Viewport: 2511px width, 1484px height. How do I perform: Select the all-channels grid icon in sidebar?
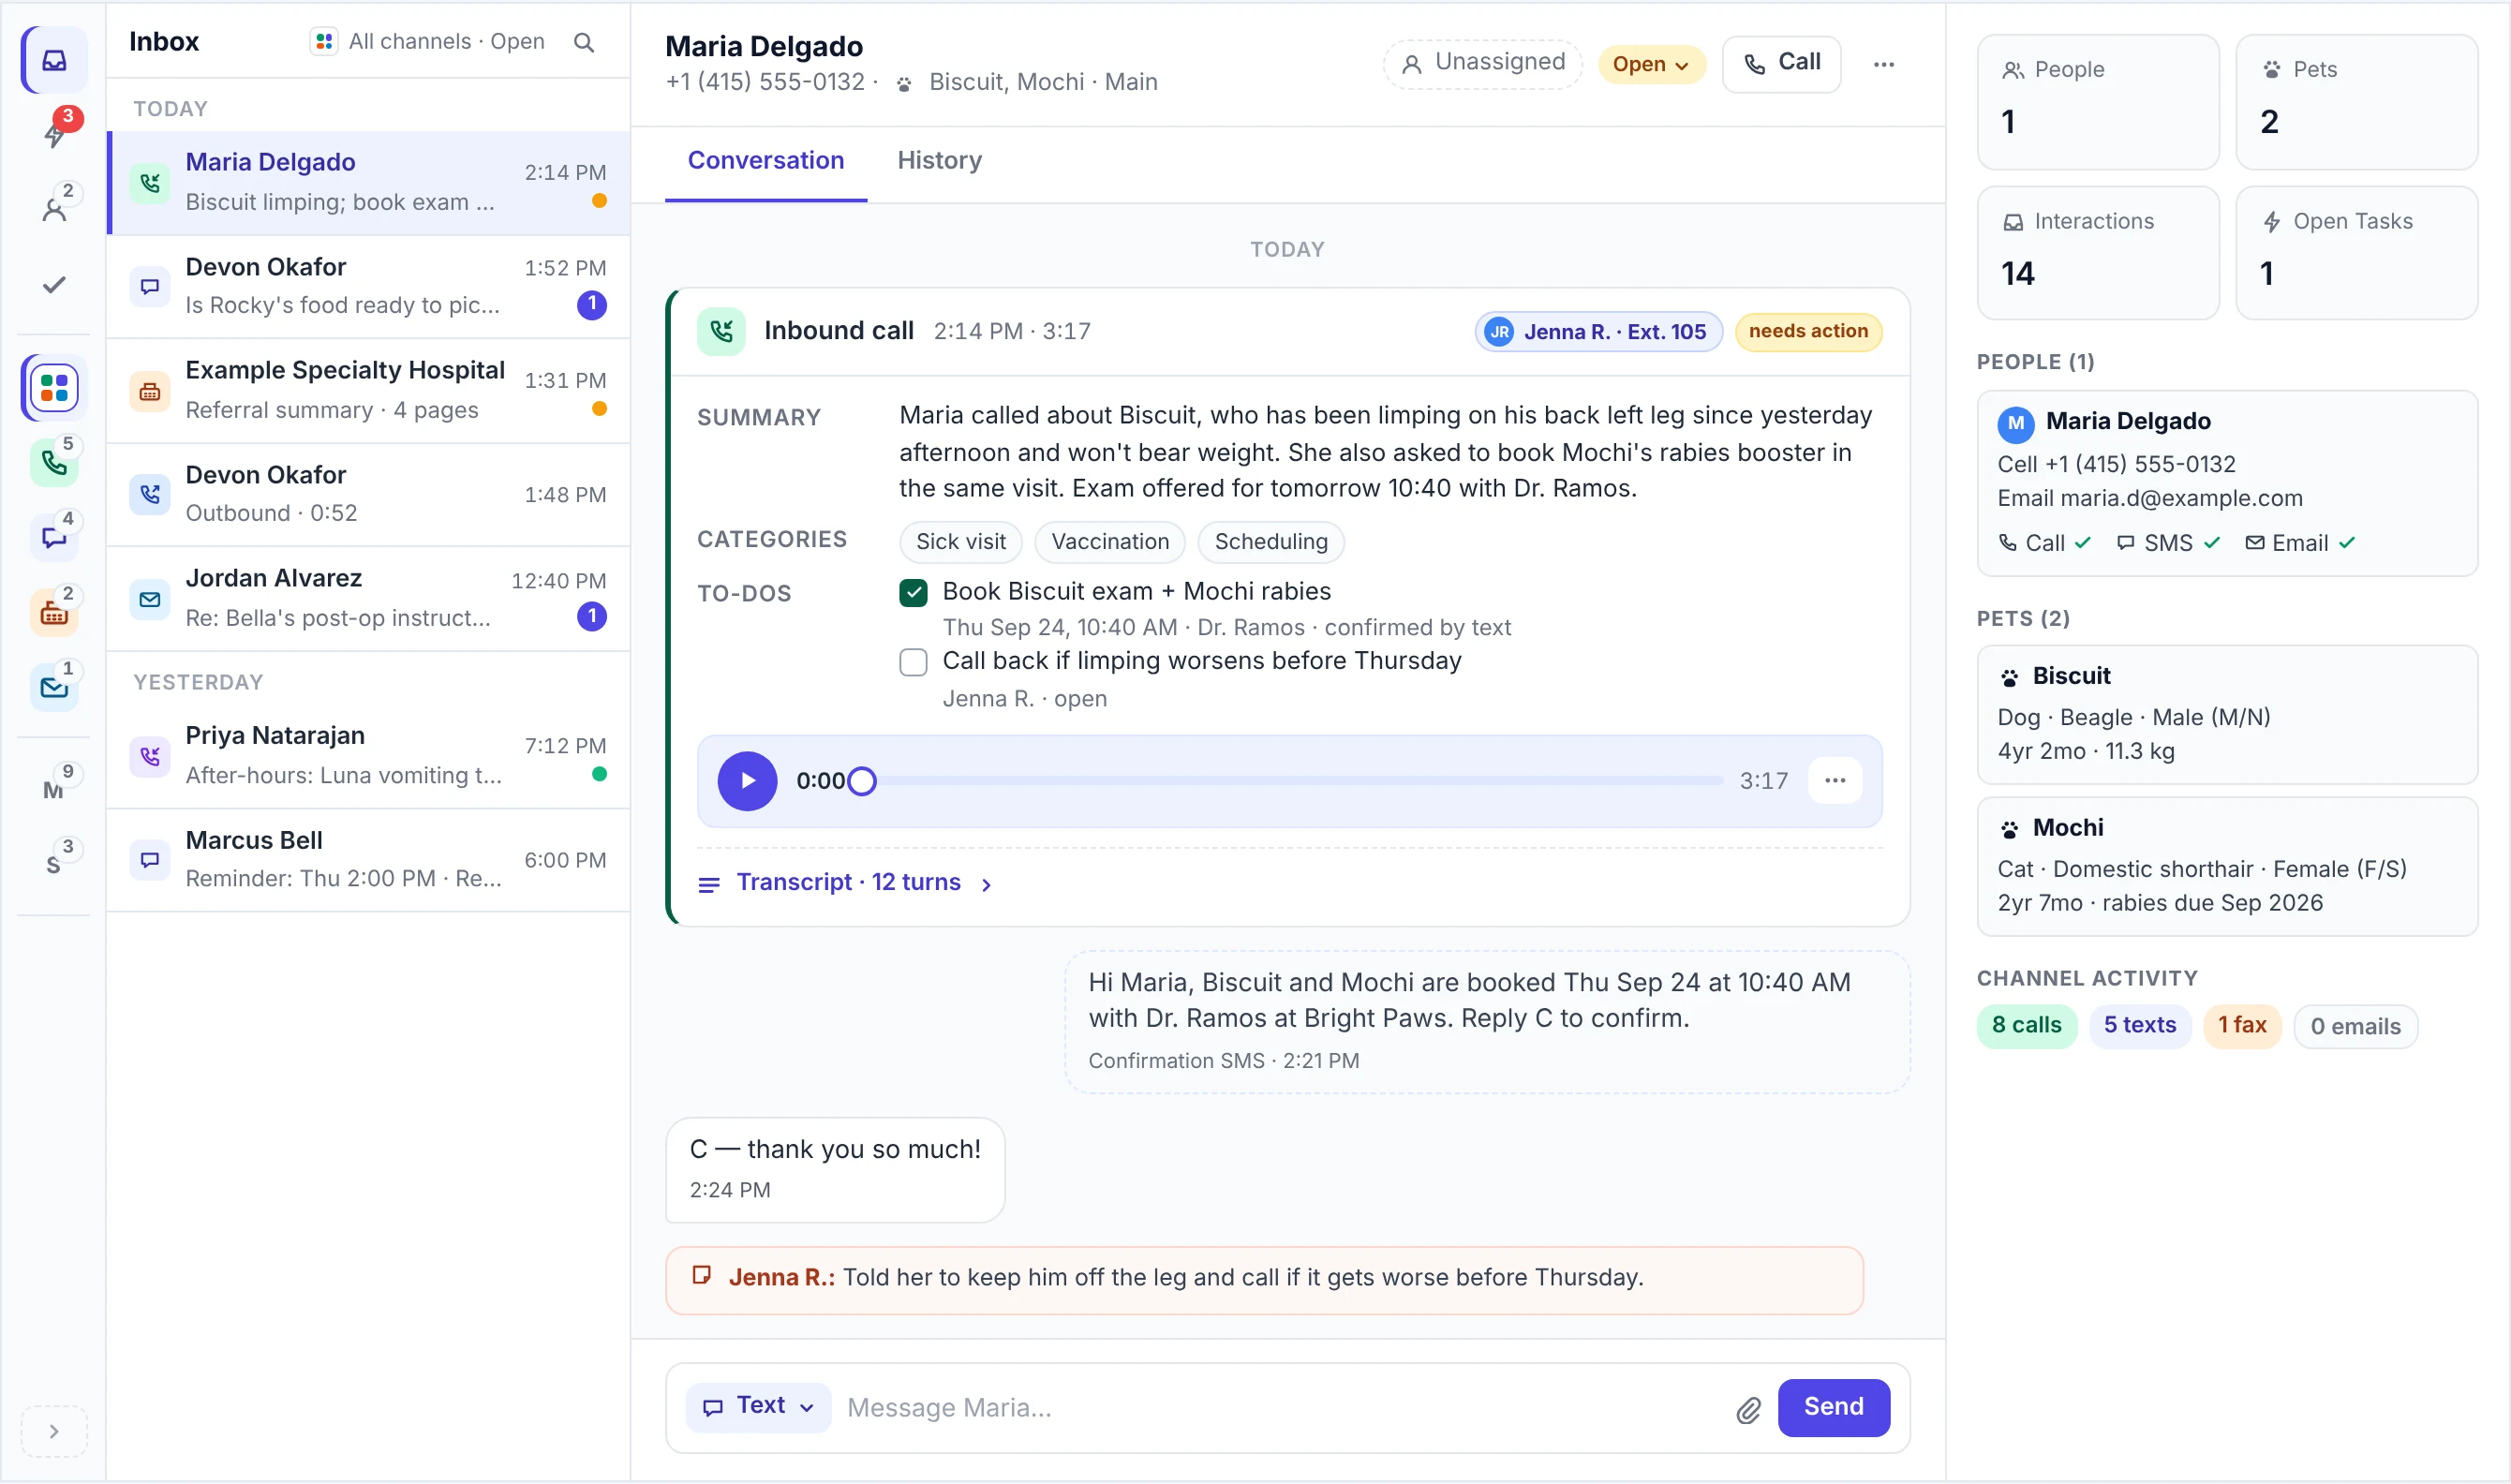pos(54,388)
